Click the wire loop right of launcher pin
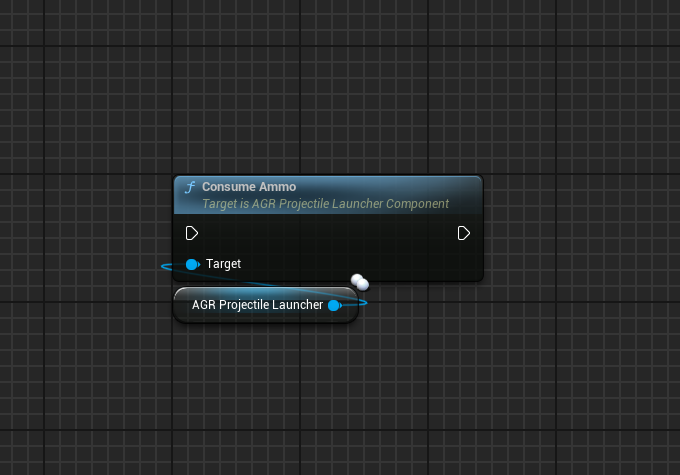This screenshot has height=475, width=680. 360,302
